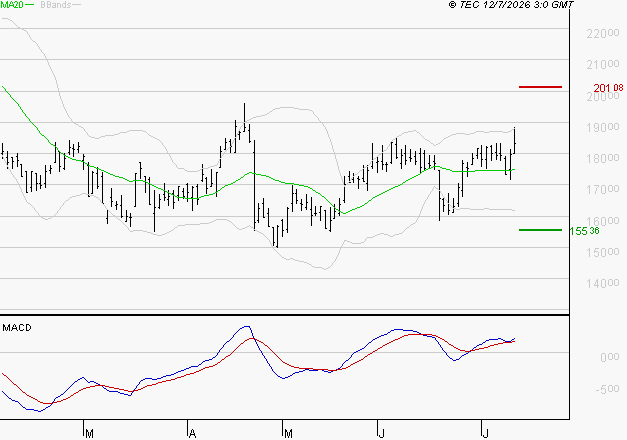Click the MACD 000 axis value
Screen dimensions: 627x440
[610, 357]
